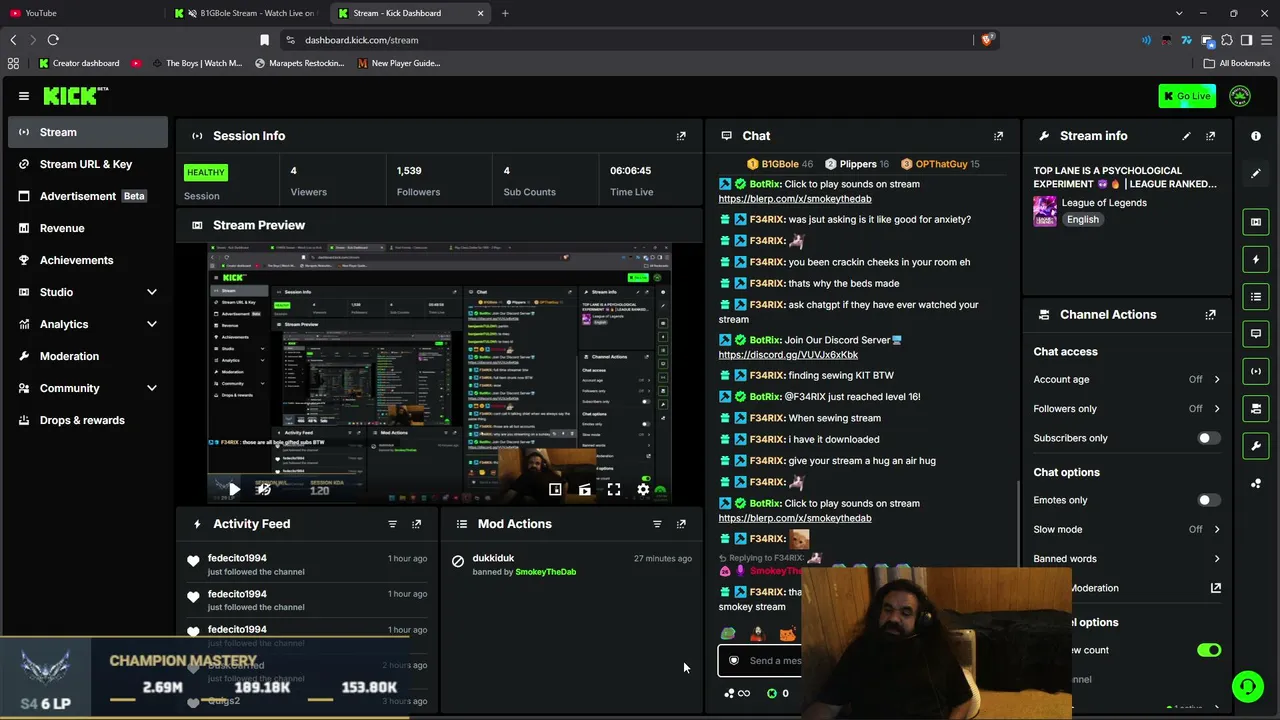Open the browser extensions puzzle icon

click(1227, 40)
